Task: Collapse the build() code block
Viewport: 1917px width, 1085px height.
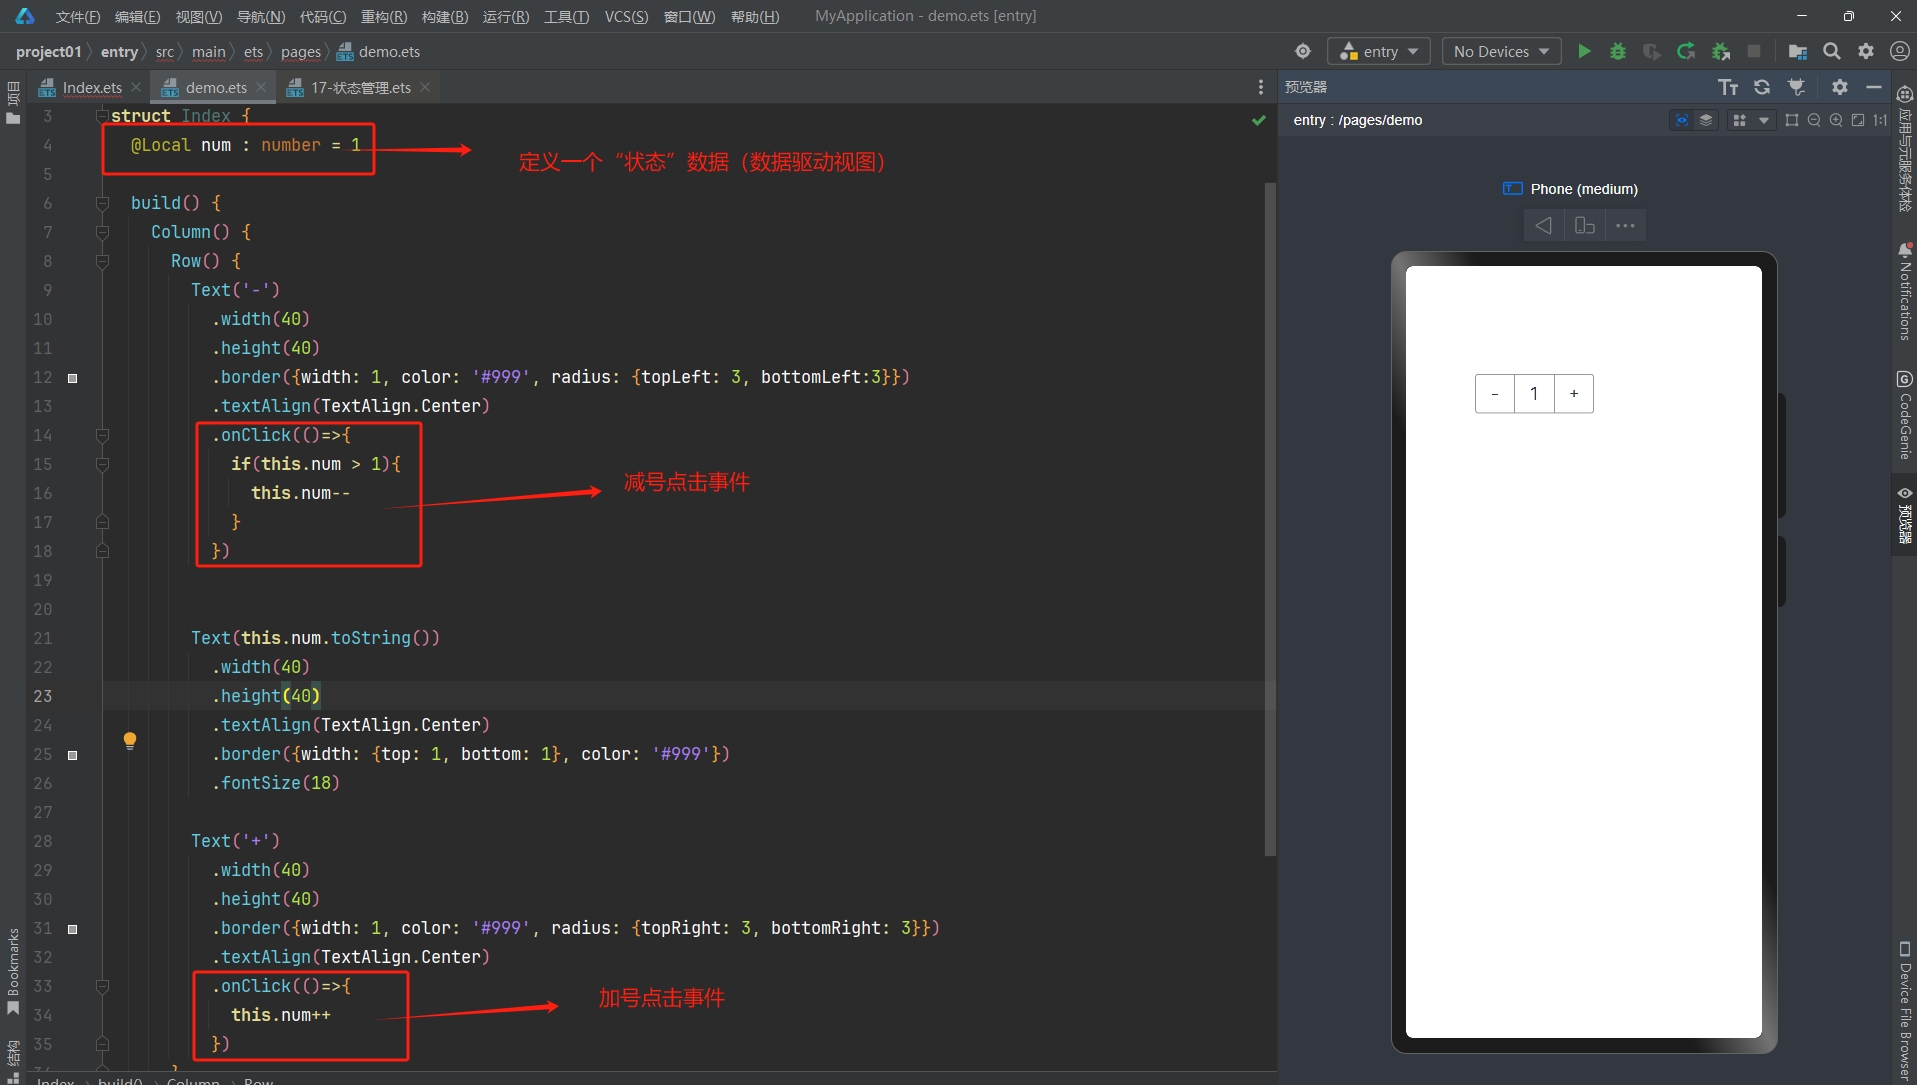Action: (102, 203)
